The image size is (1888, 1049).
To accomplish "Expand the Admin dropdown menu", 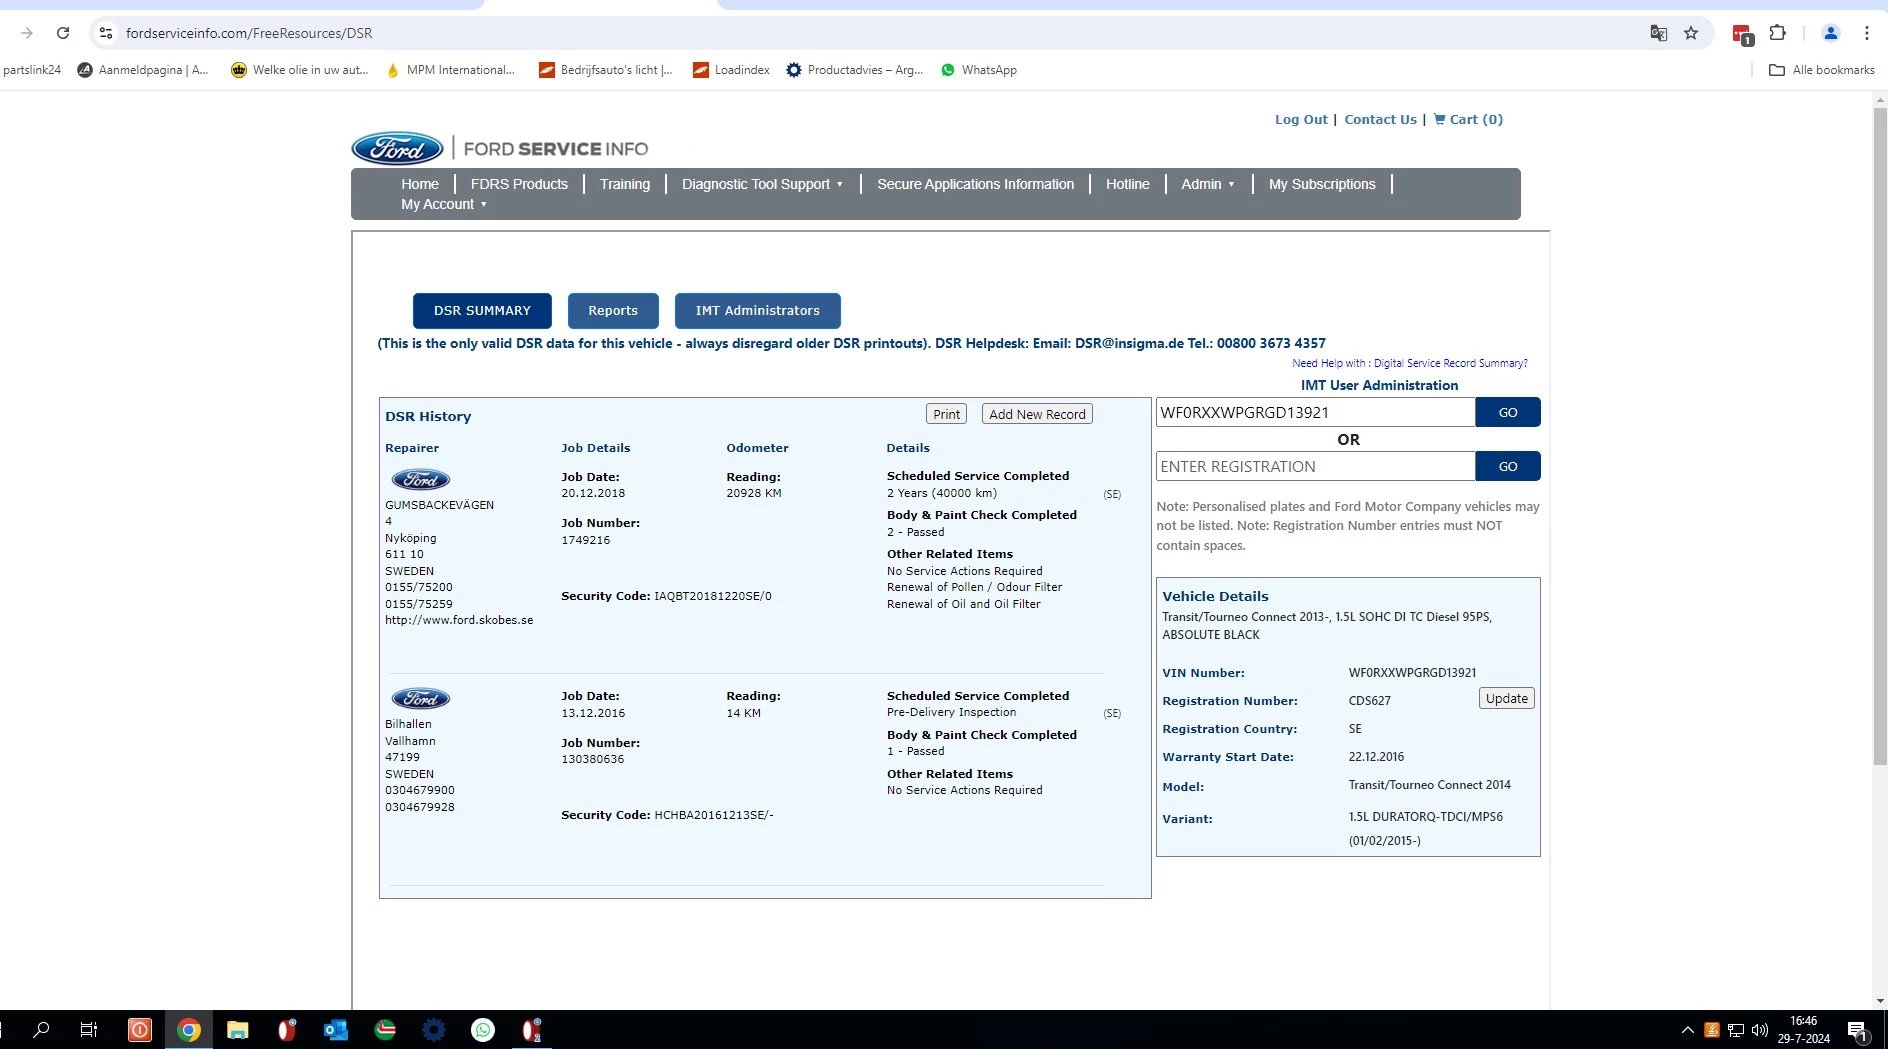I will coord(1208,184).
